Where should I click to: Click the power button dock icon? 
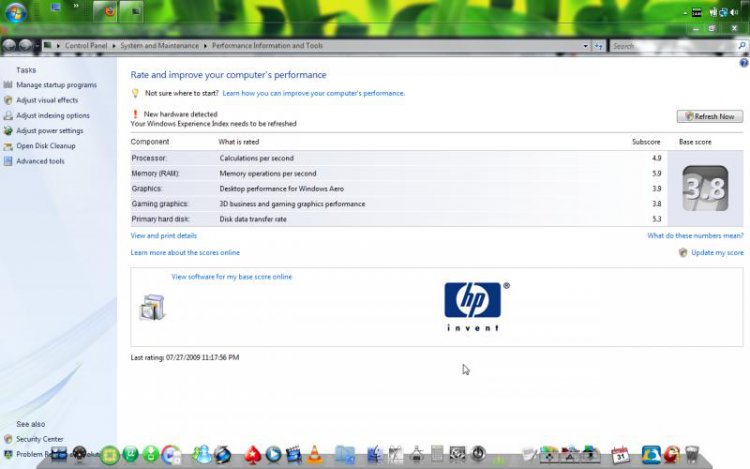[x=478, y=453]
